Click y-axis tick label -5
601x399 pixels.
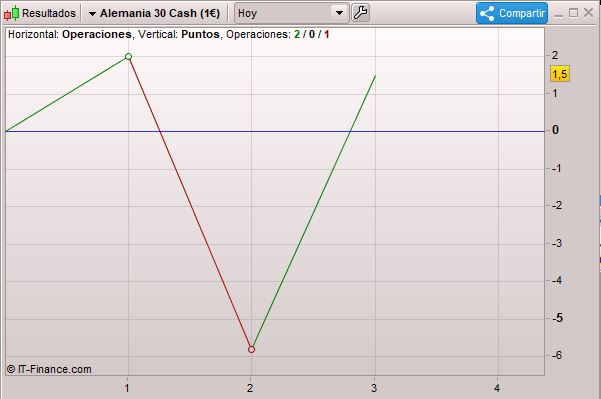coord(557,318)
